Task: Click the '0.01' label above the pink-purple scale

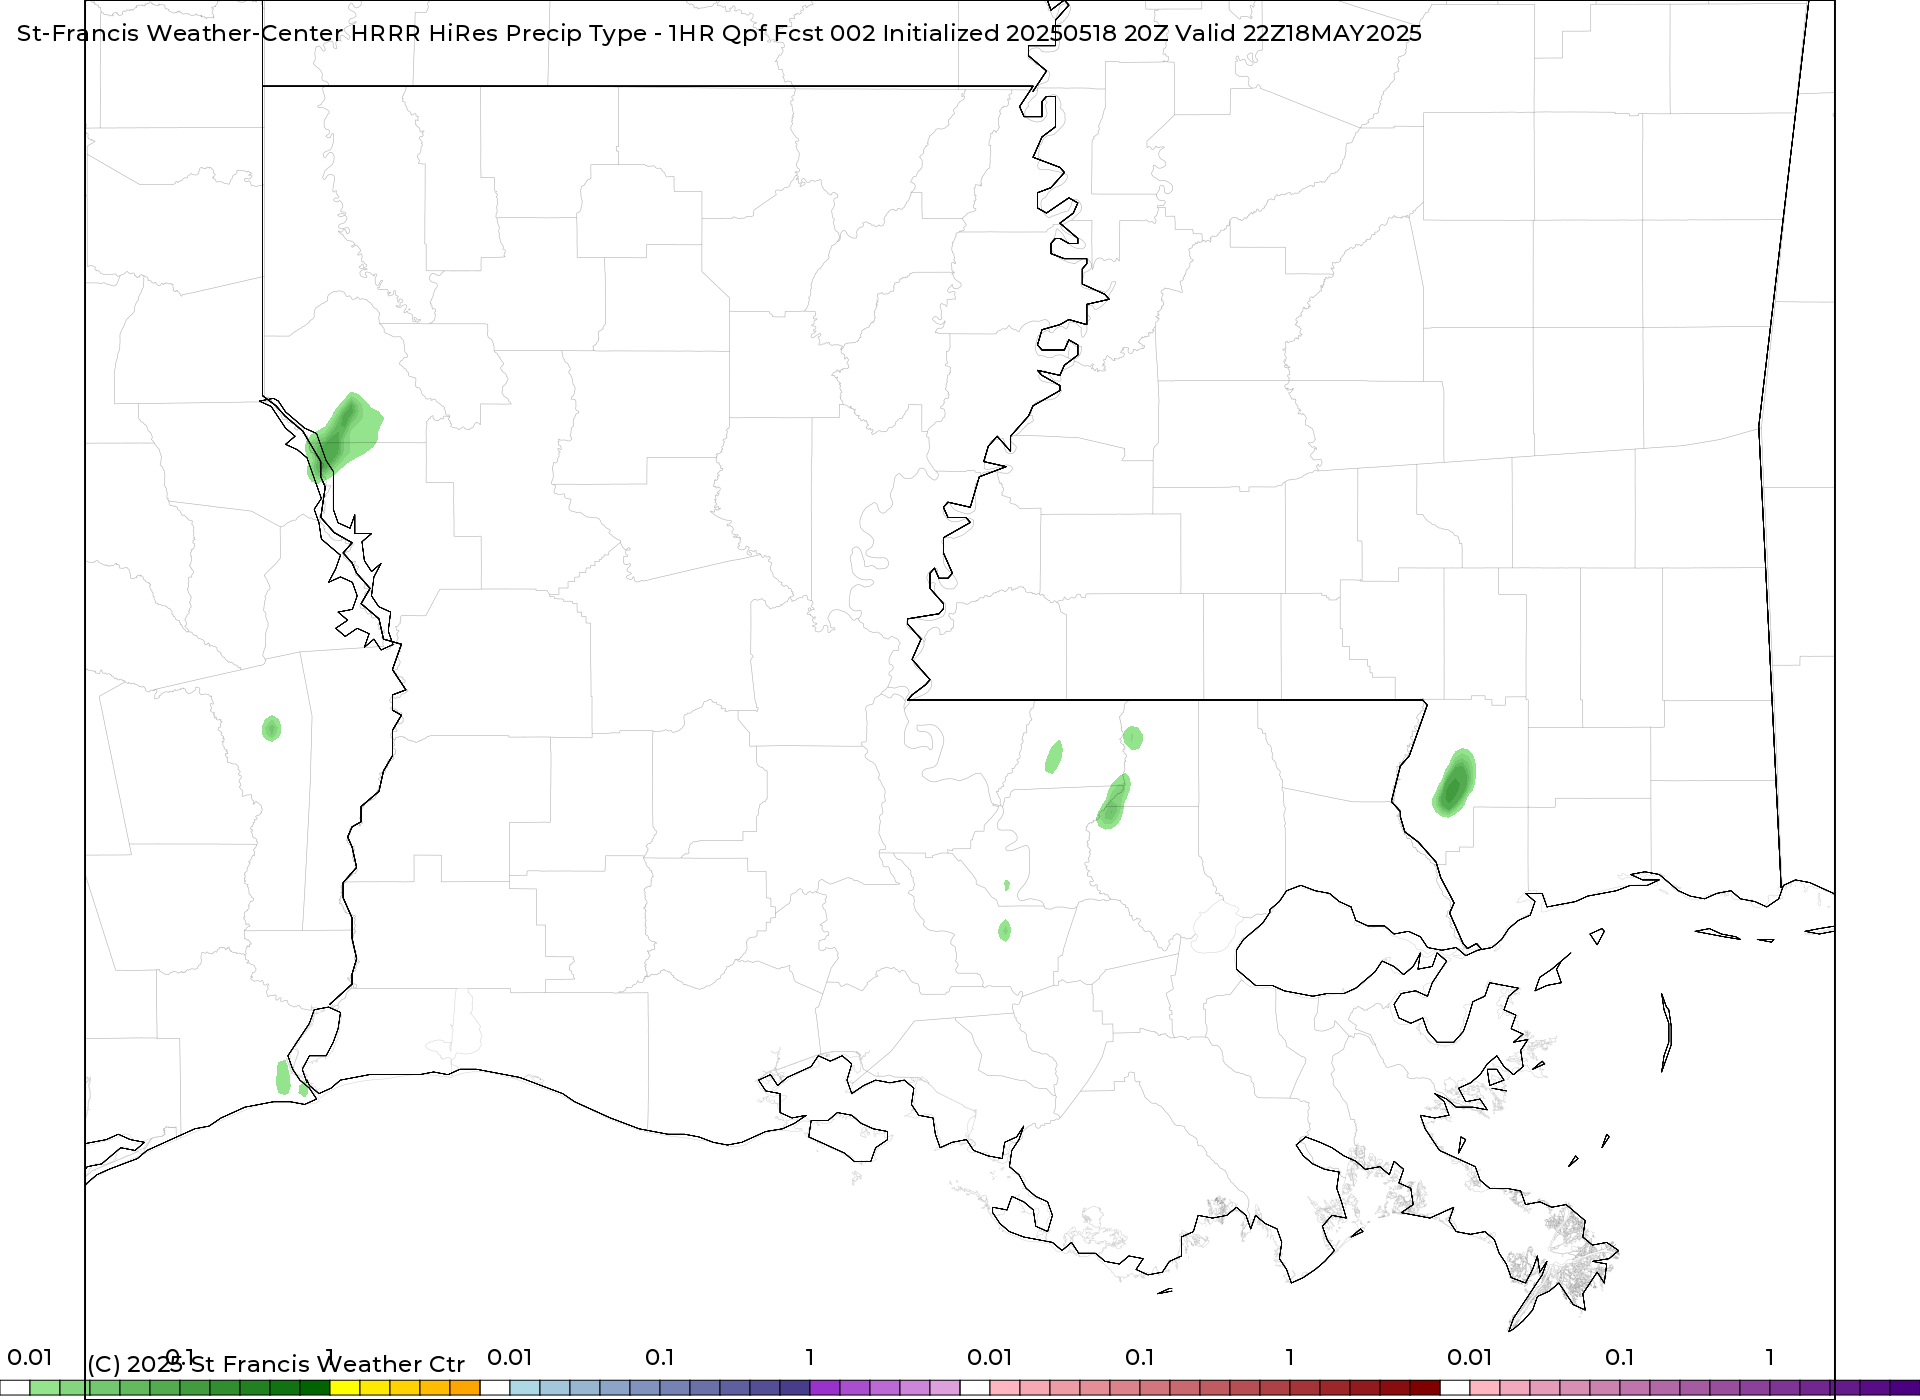Action: point(1470,1357)
